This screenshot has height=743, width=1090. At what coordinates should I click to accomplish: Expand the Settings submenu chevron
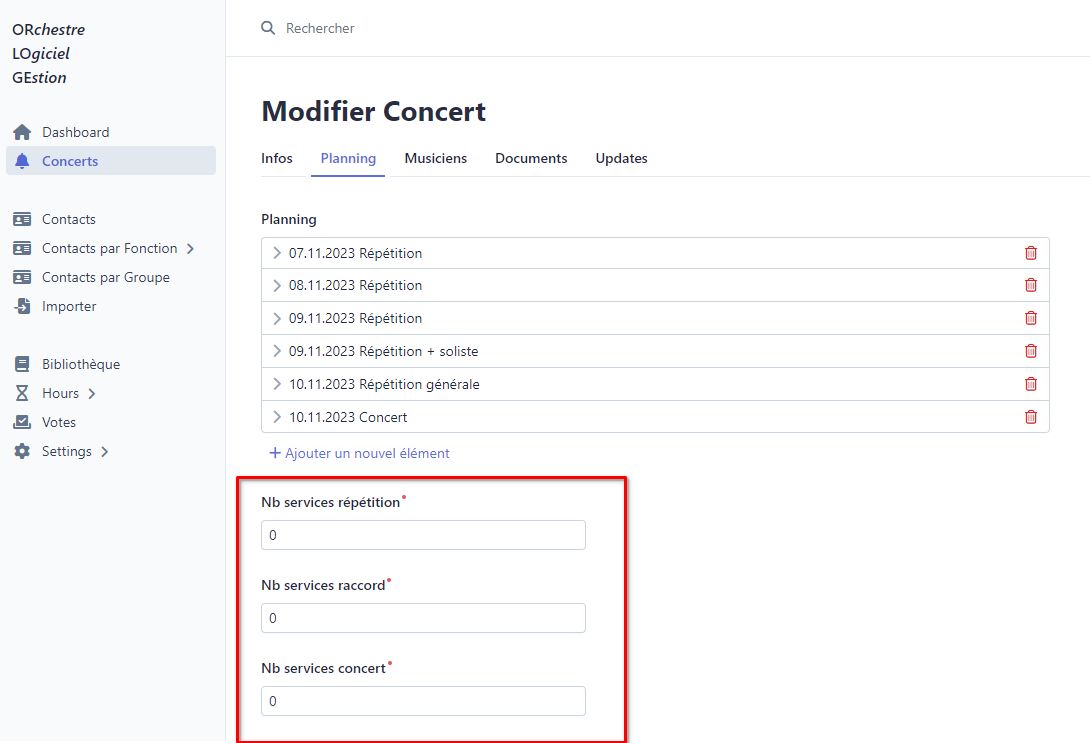(x=104, y=451)
